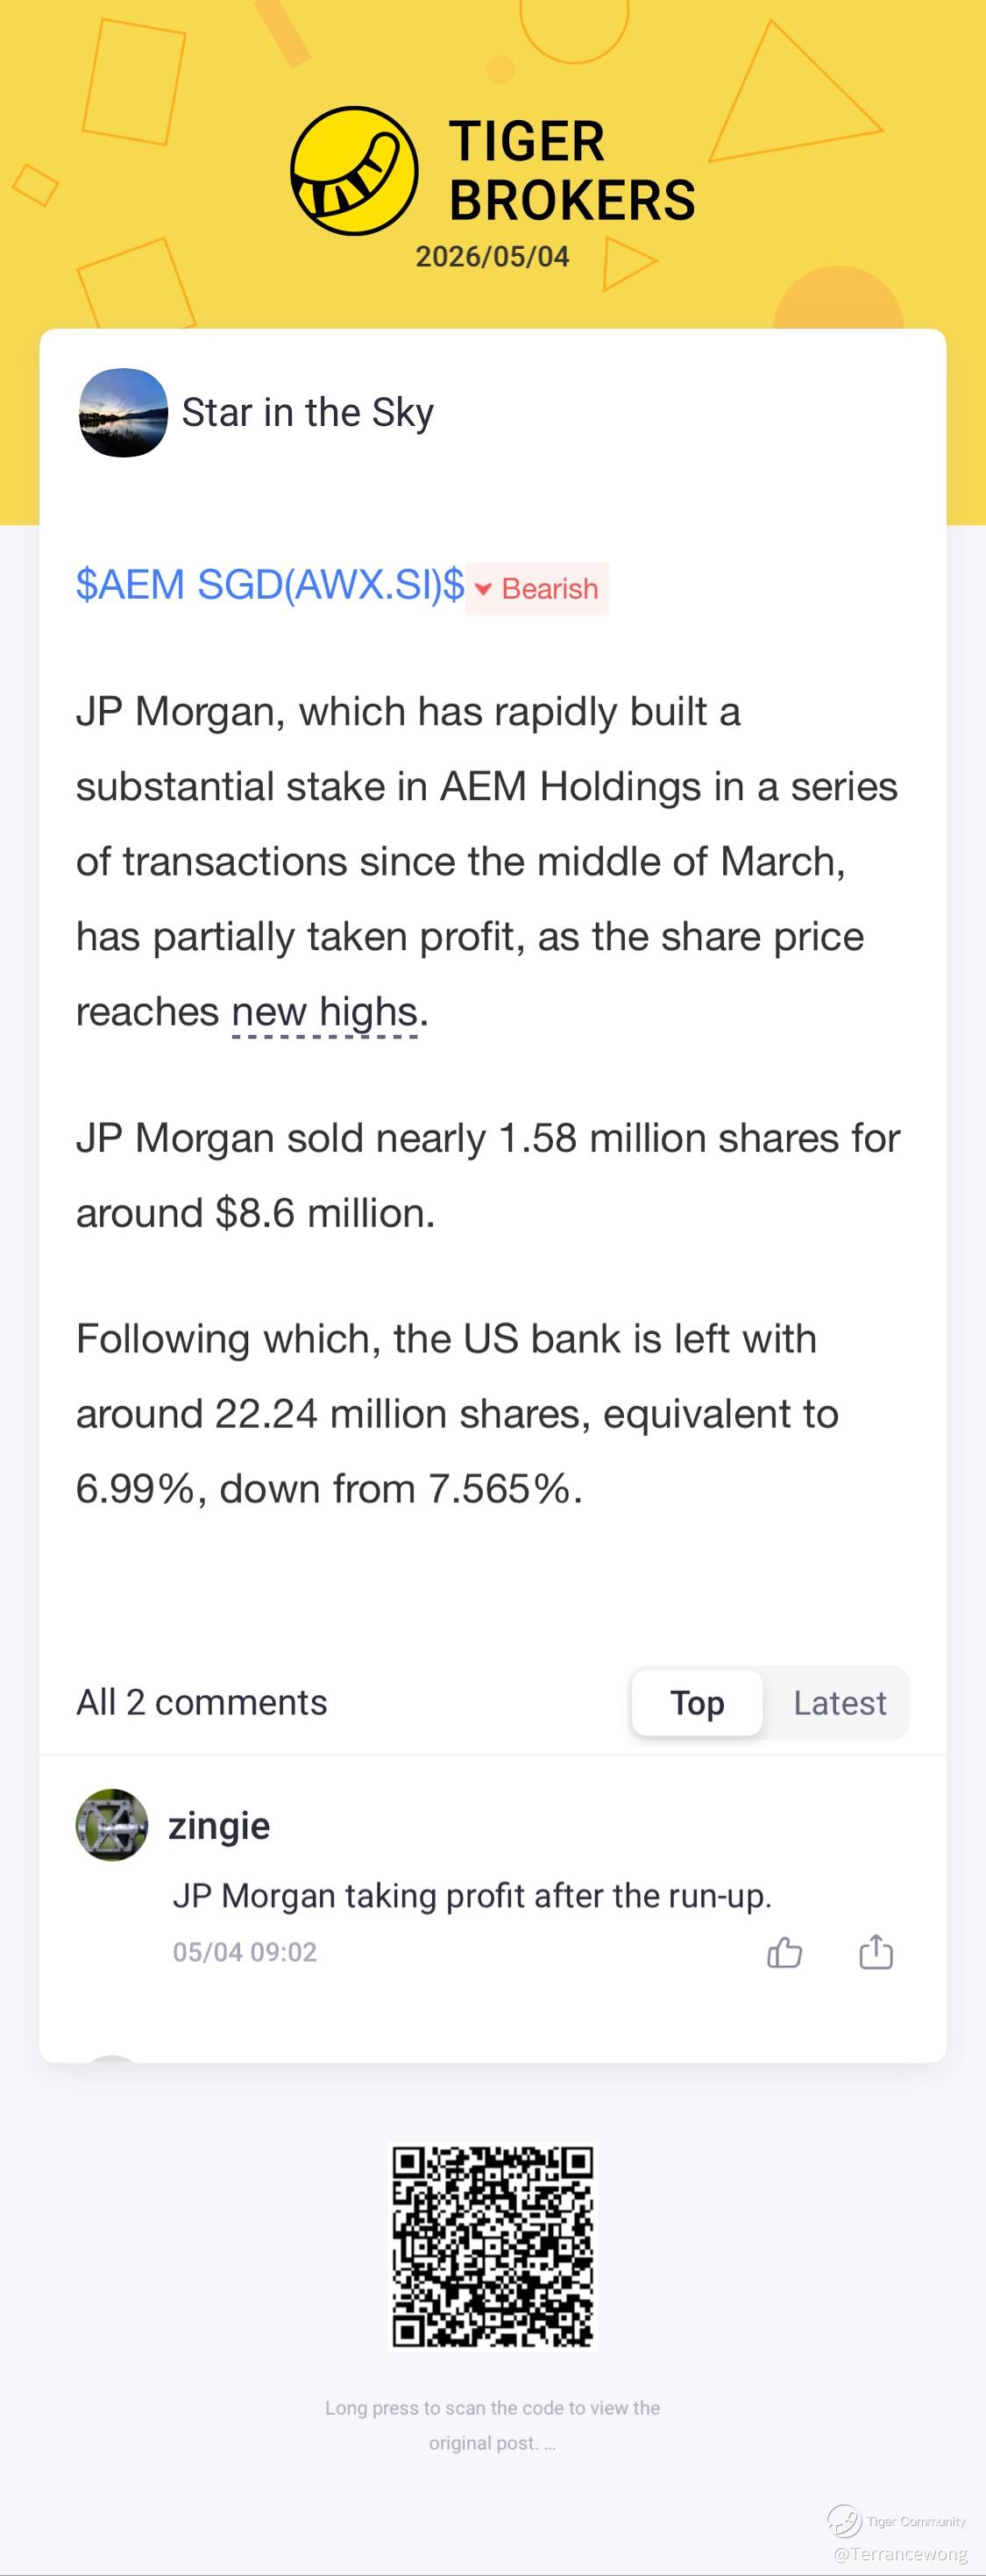Click the Star in the Sky username

(x=307, y=412)
